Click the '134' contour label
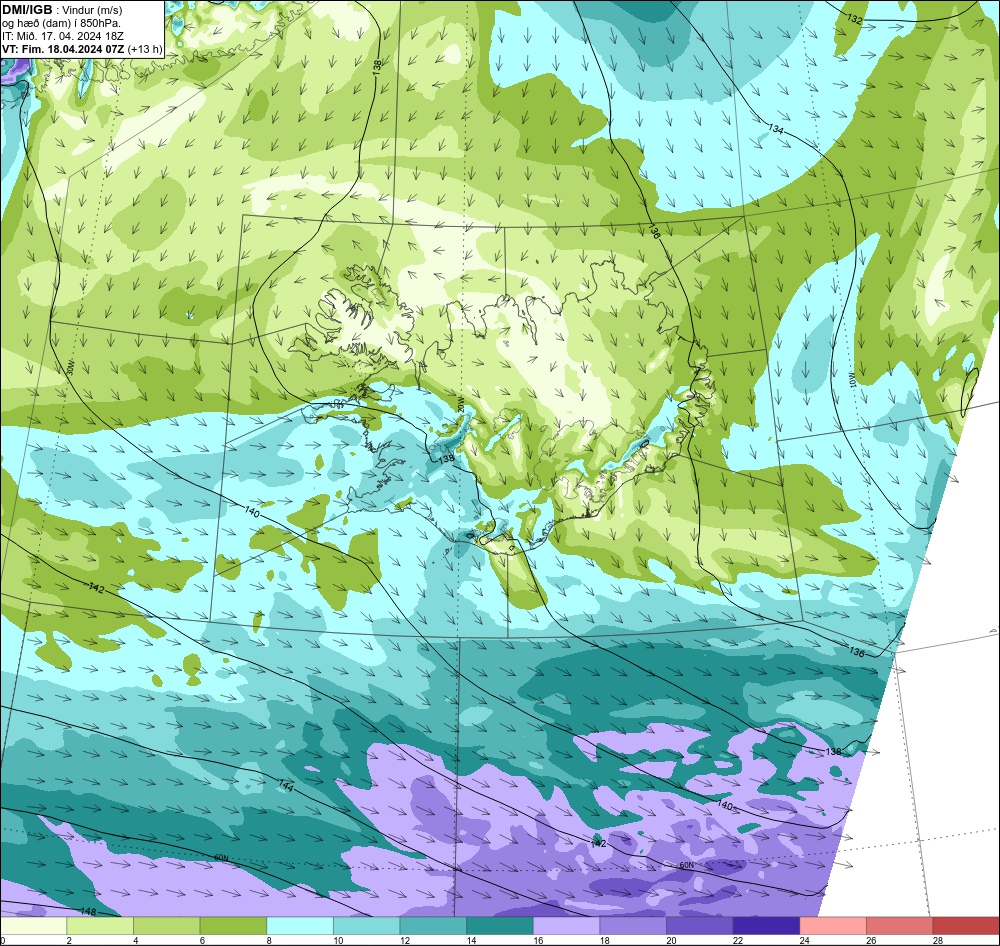 click(x=775, y=129)
